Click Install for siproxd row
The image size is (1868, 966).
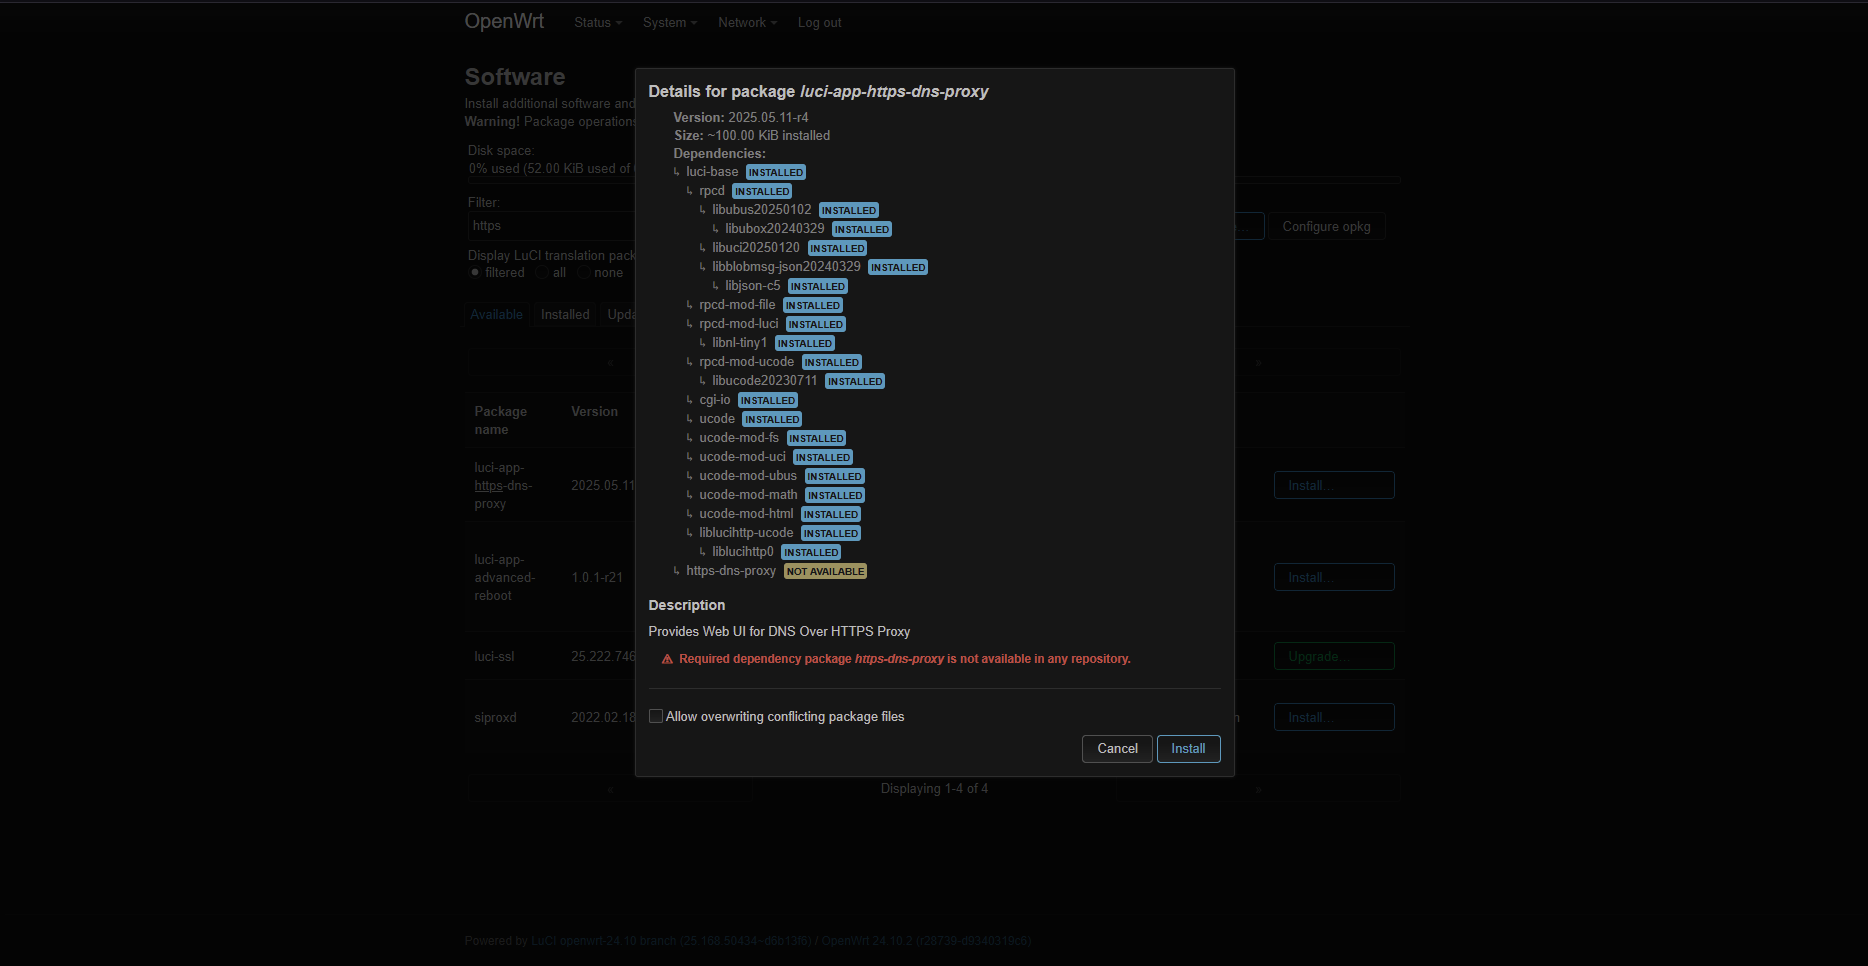1334,717
